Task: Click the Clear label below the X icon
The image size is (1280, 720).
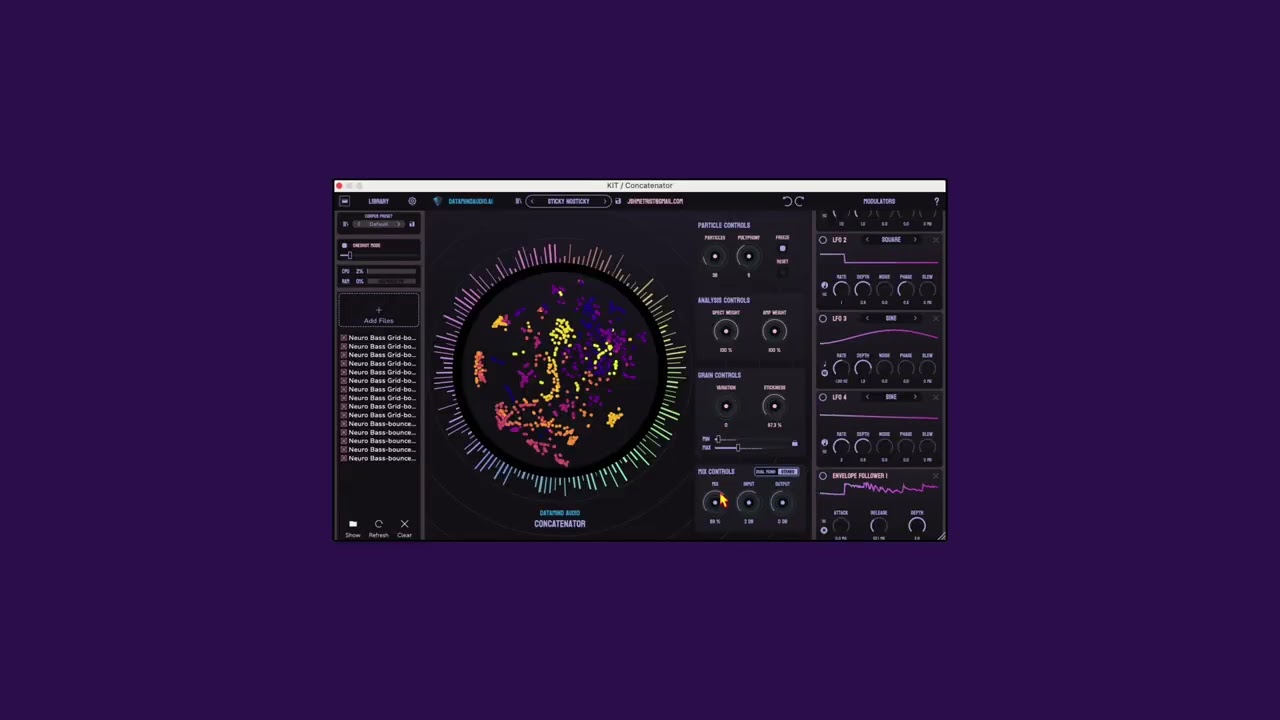Action: pyautogui.click(x=404, y=535)
